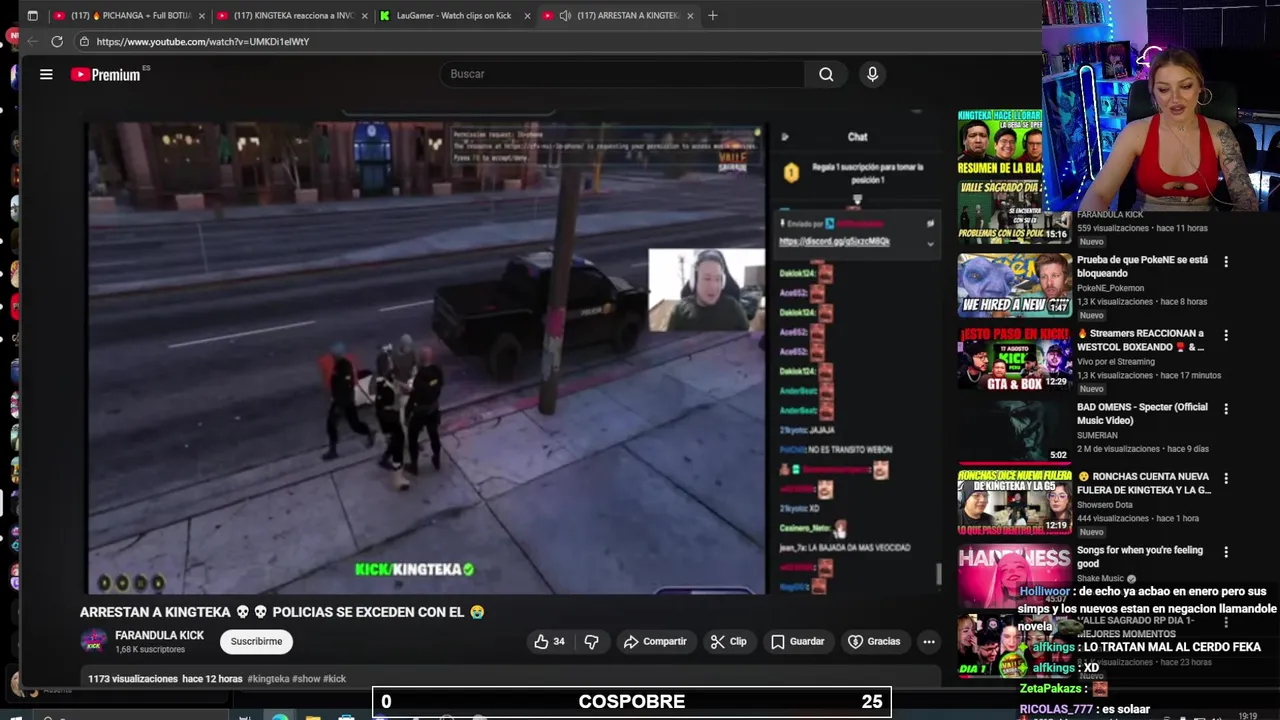Click the #kick hashtag
The image size is (1280, 720).
(334, 679)
